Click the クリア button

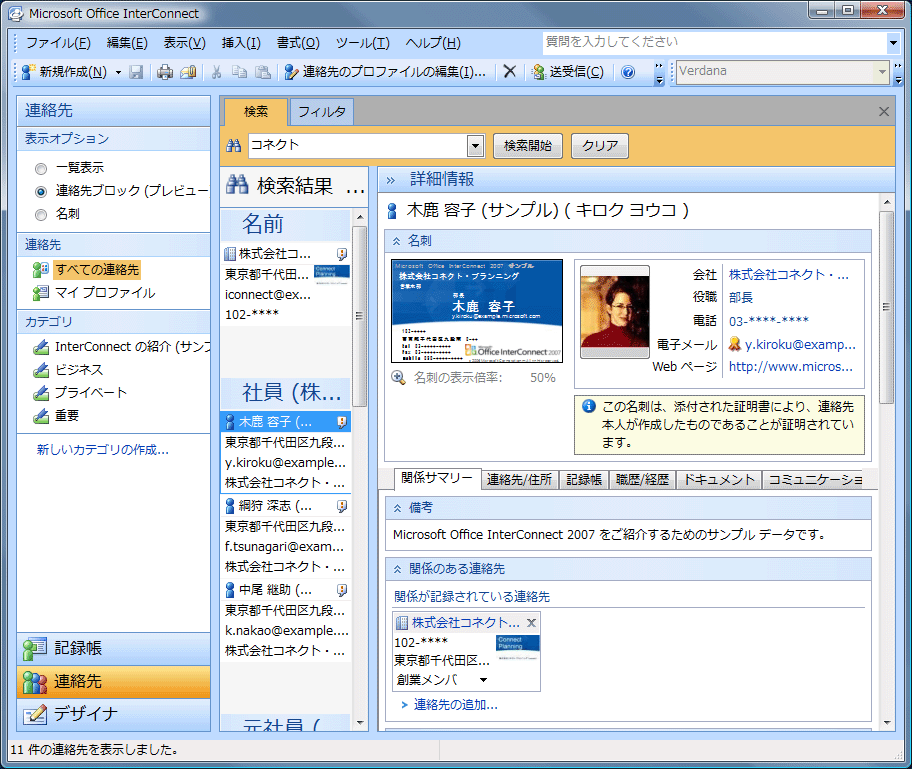pyautogui.click(x=600, y=145)
